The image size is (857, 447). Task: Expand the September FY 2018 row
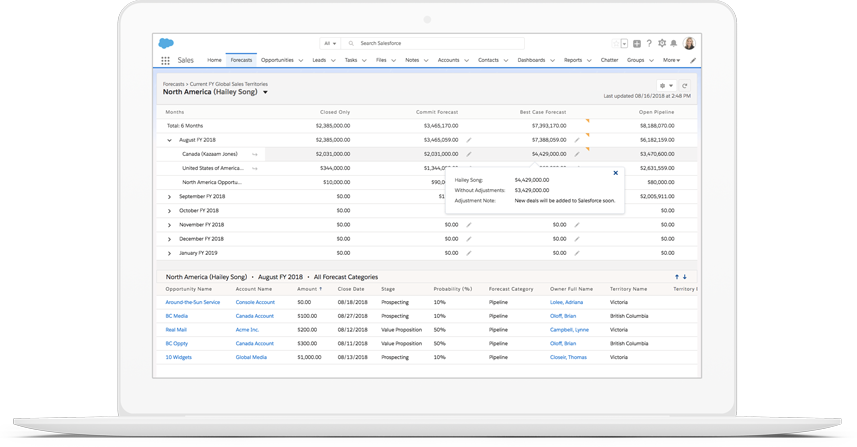click(x=169, y=197)
